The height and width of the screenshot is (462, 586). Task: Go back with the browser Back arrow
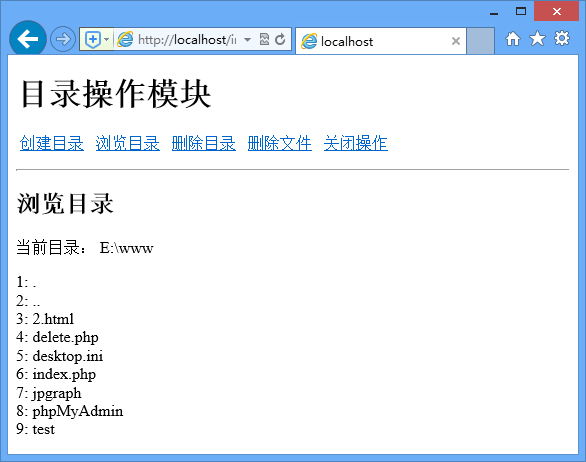[x=28, y=38]
